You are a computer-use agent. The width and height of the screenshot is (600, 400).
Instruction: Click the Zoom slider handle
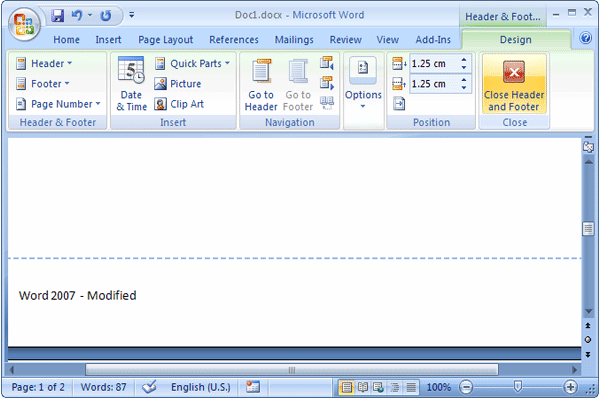517,387
